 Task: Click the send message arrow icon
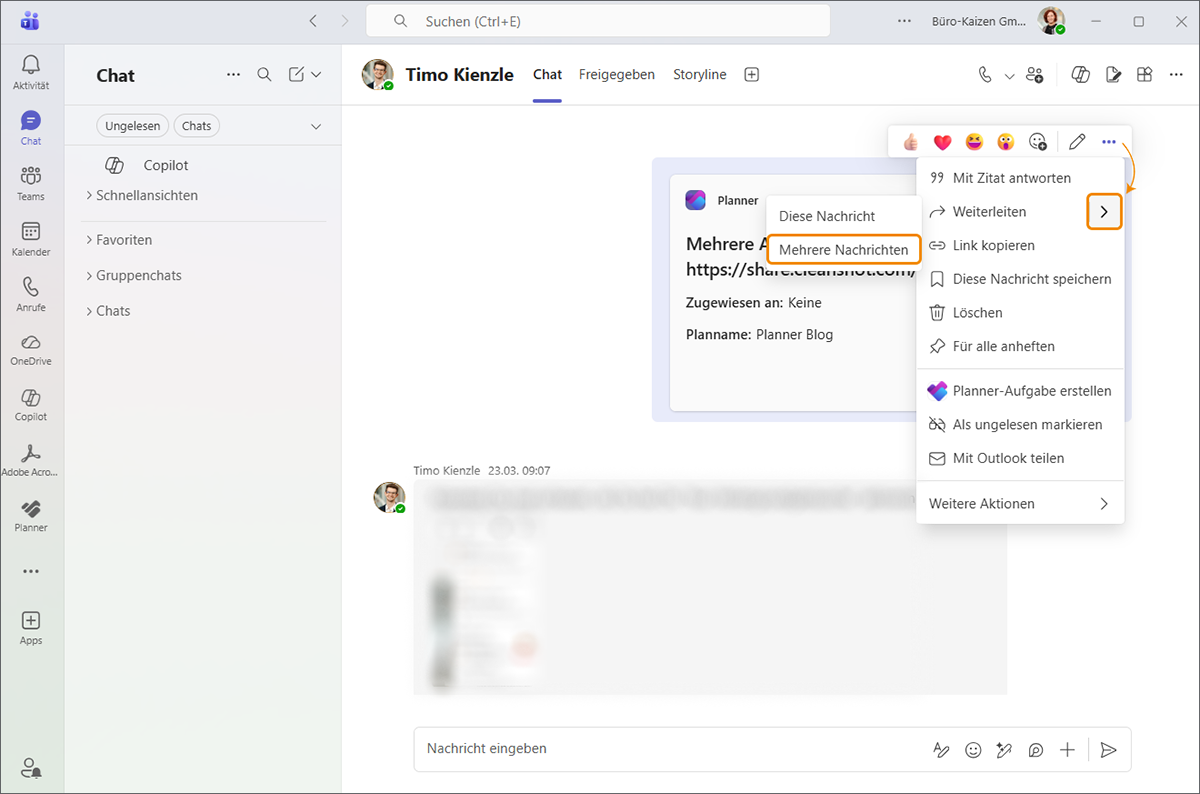[1108, 749]
